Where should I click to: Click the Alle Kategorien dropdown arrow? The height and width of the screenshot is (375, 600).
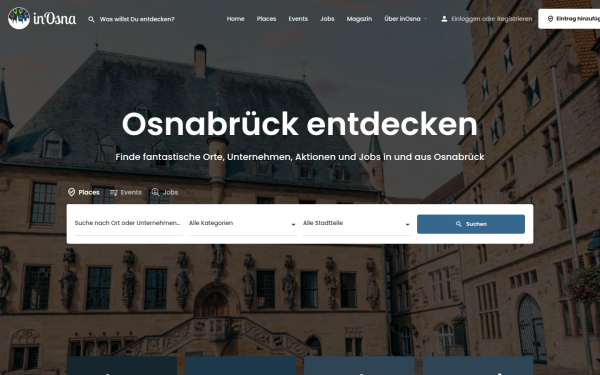[293, 225]
